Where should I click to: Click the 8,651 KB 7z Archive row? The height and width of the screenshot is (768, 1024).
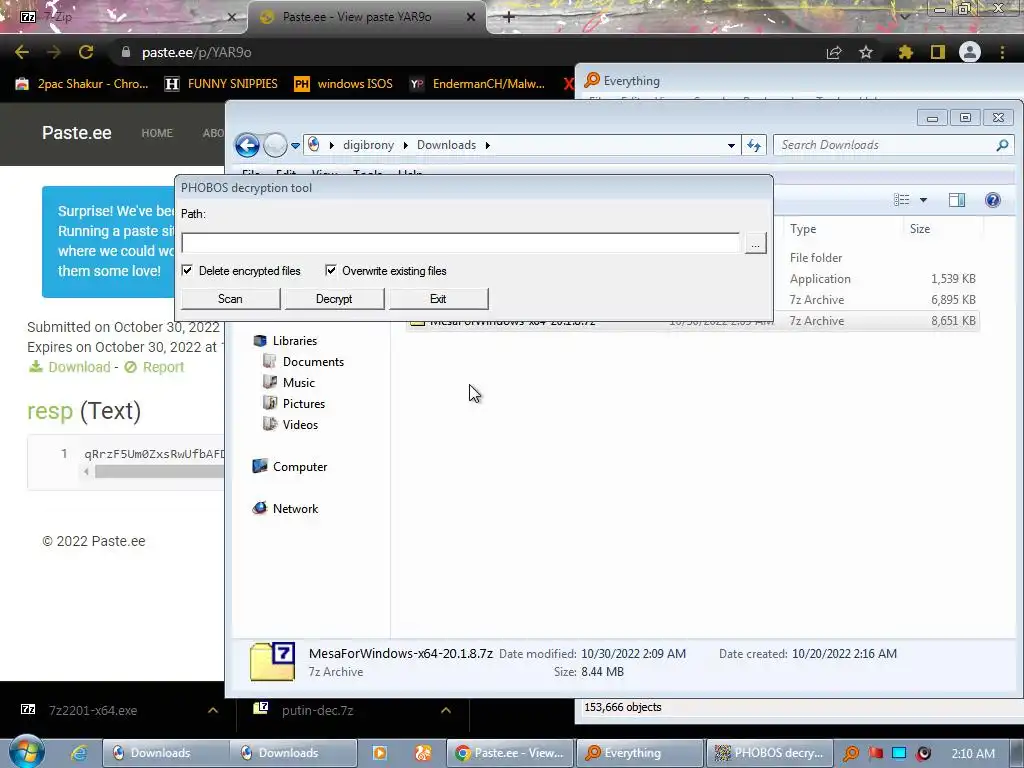point(692,321)
